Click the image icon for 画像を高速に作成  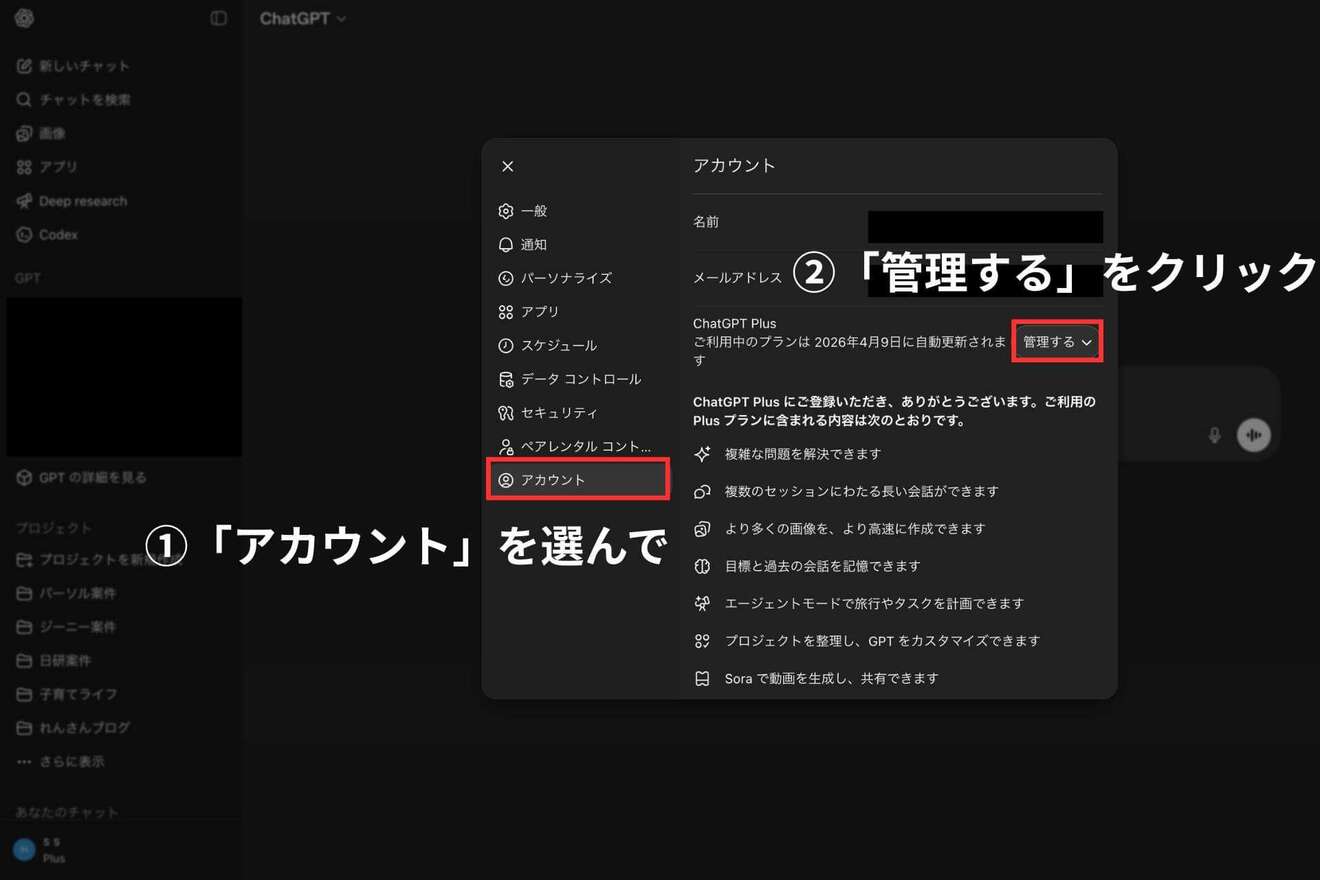703,528
